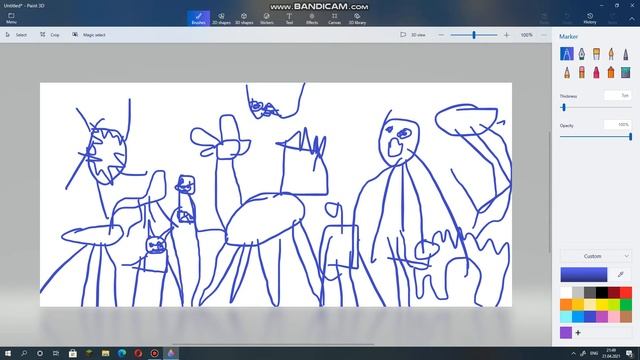Adjust the zoom slider
Screen dimensions: 640x360
tap(474, 35)
